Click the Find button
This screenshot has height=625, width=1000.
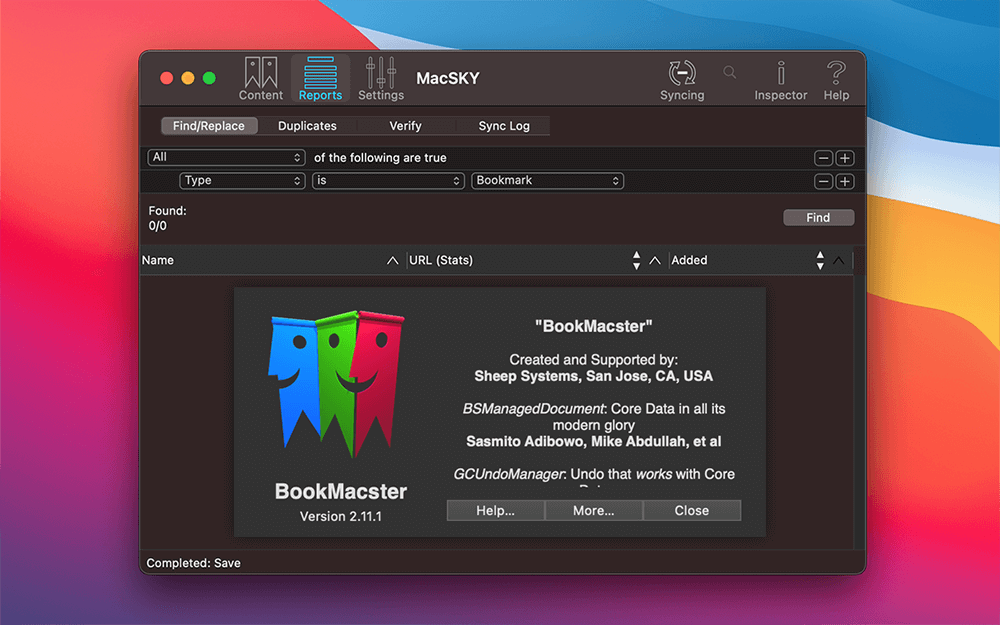tap(818, 217)
